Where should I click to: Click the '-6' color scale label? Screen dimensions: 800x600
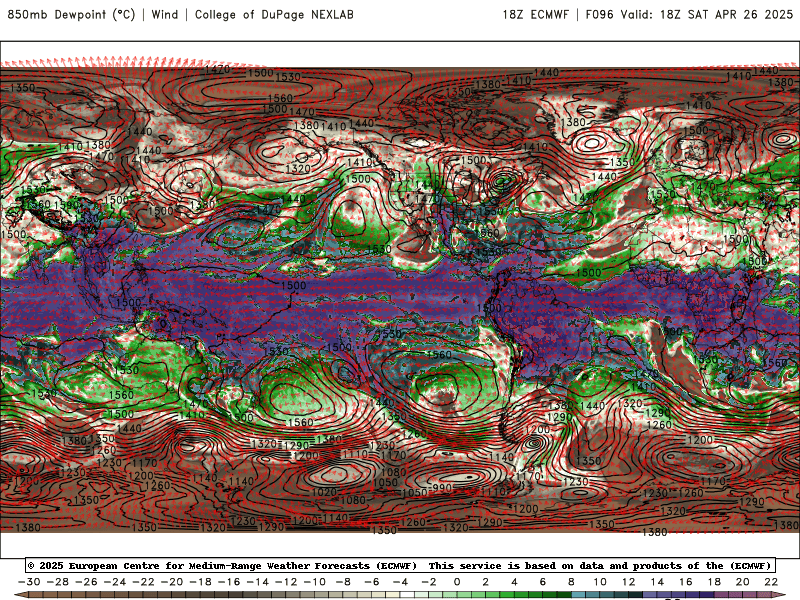(x=372, y=582)
